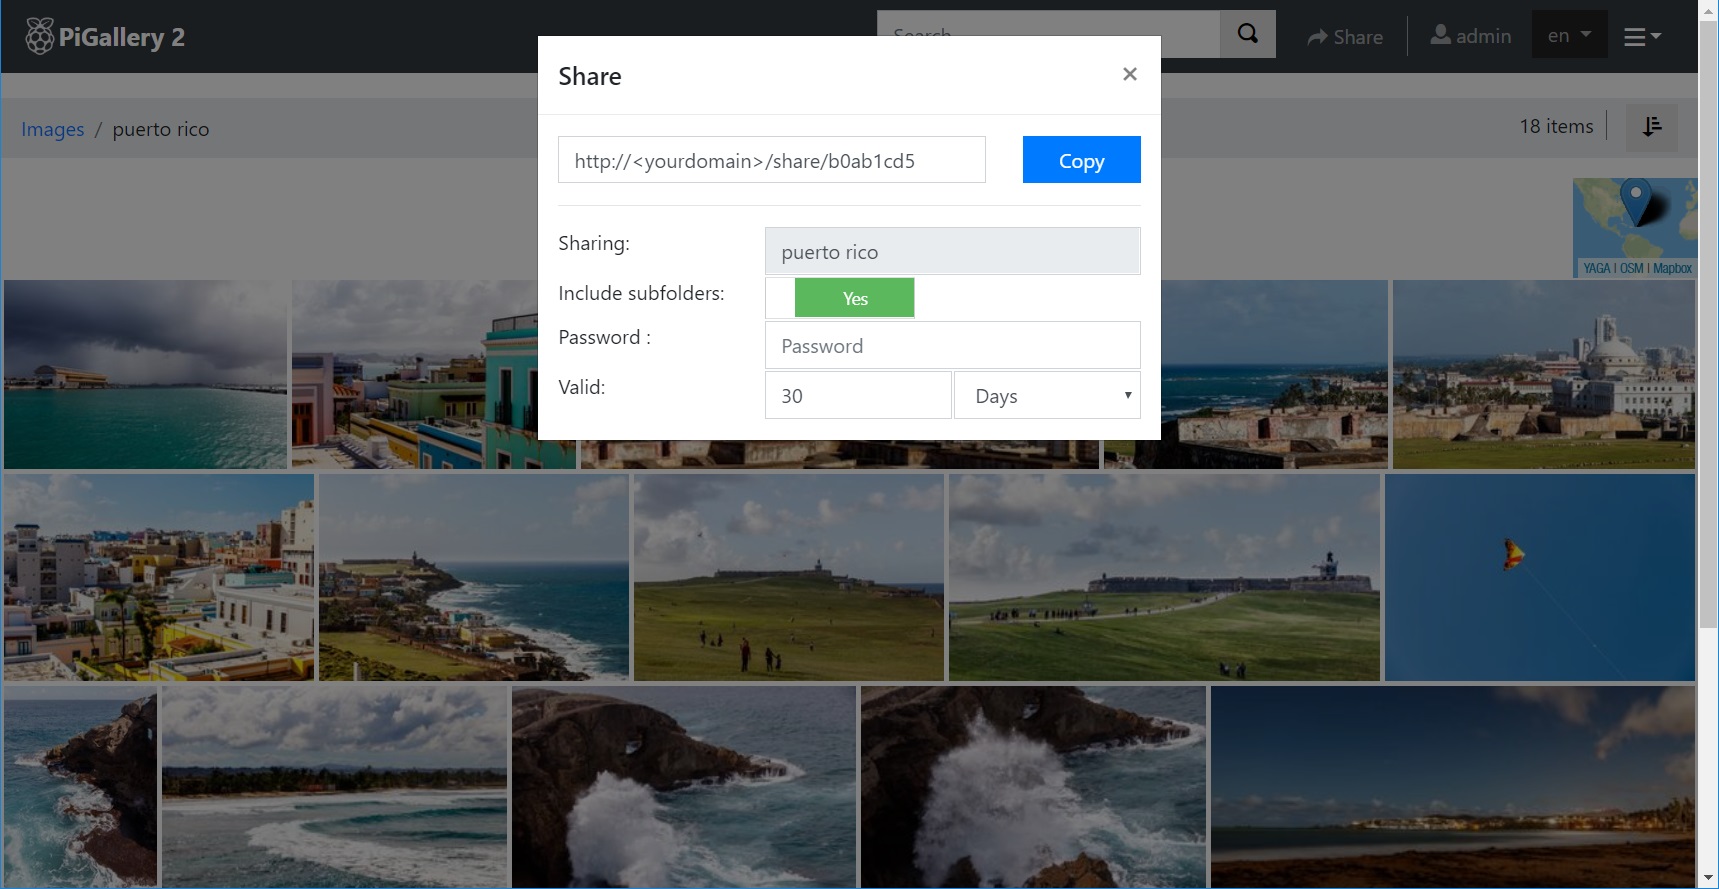Open the en language dropdown

point(1568,36)
